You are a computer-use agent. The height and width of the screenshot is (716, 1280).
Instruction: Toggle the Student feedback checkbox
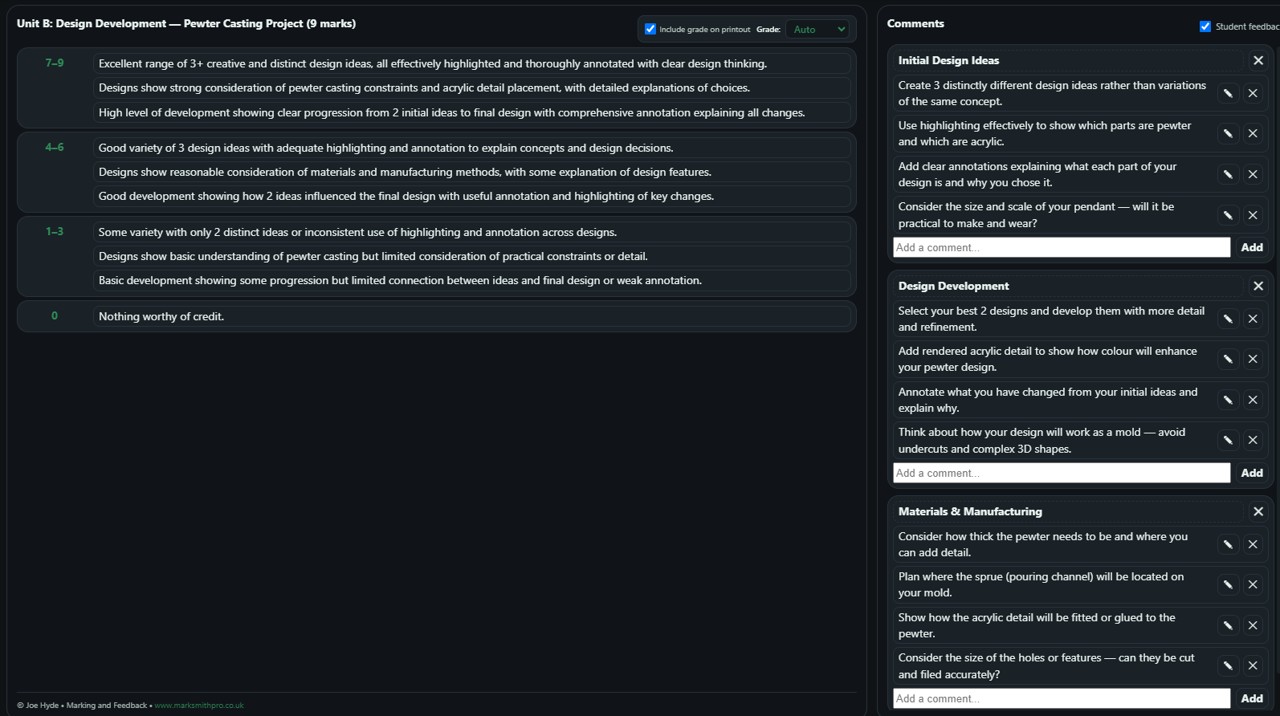tap(1205, 26)
